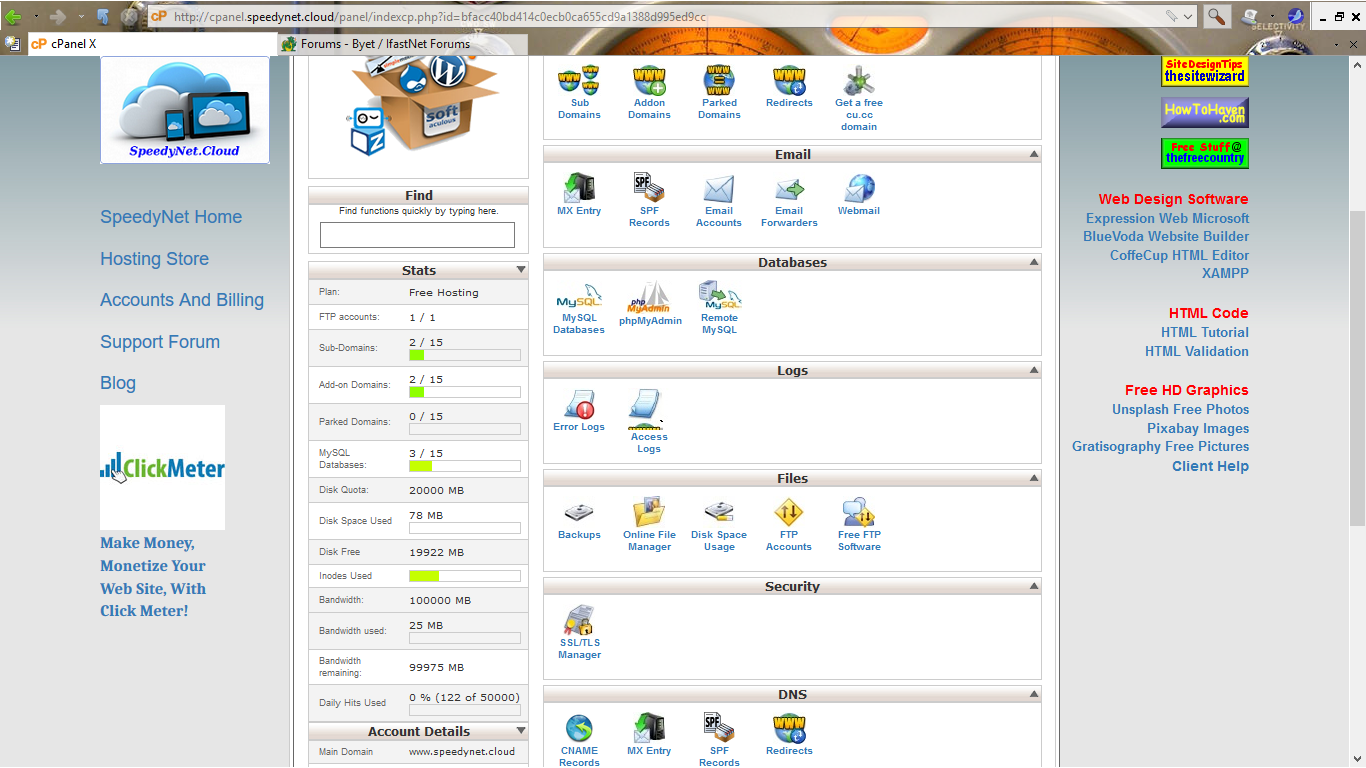1366x768 pixels.
Task: Collapse the Email section arrow
Action: coord(1033,154)
